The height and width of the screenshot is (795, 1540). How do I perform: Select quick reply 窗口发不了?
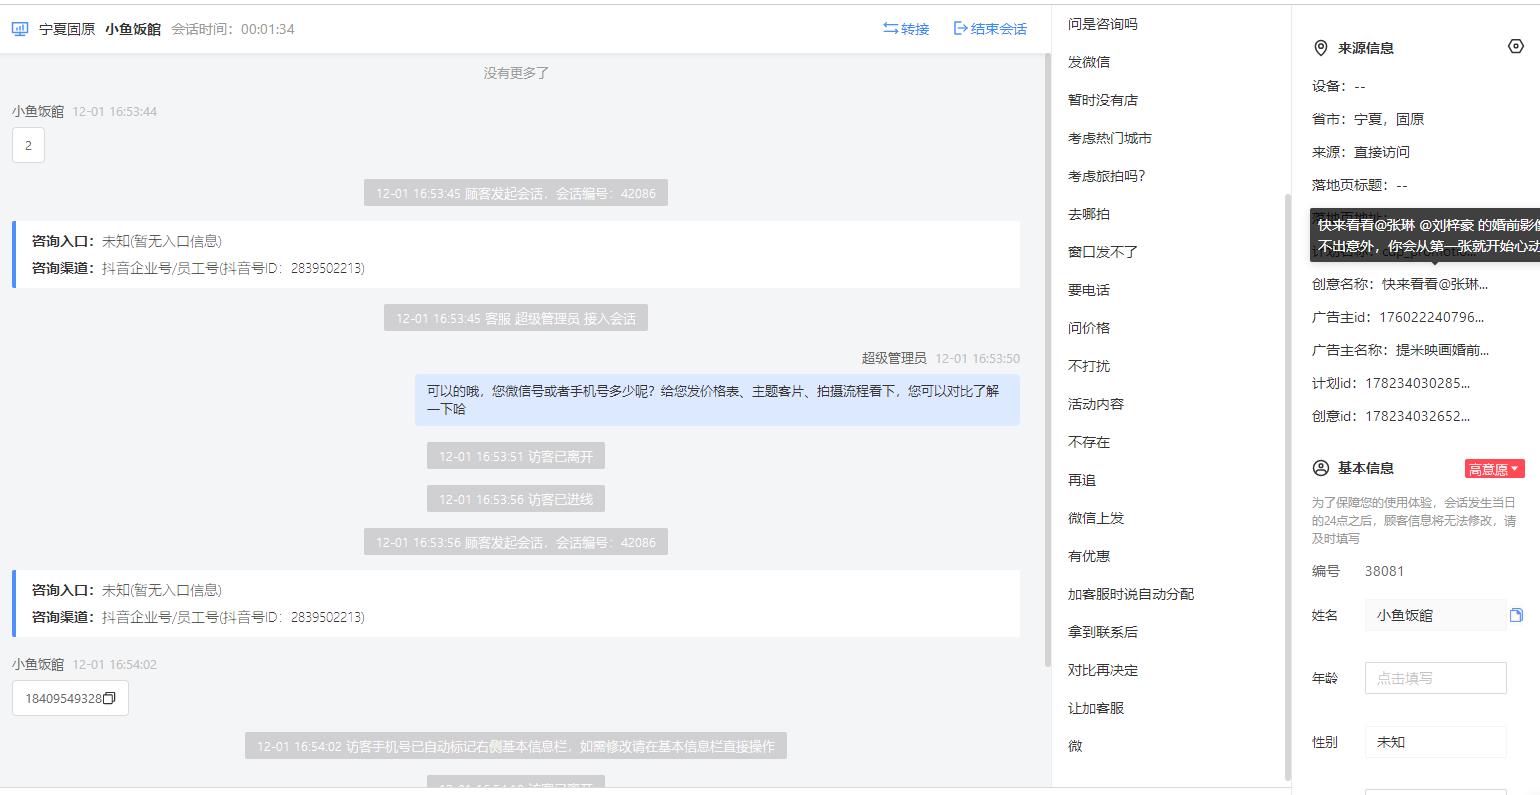click(1102, 252)
